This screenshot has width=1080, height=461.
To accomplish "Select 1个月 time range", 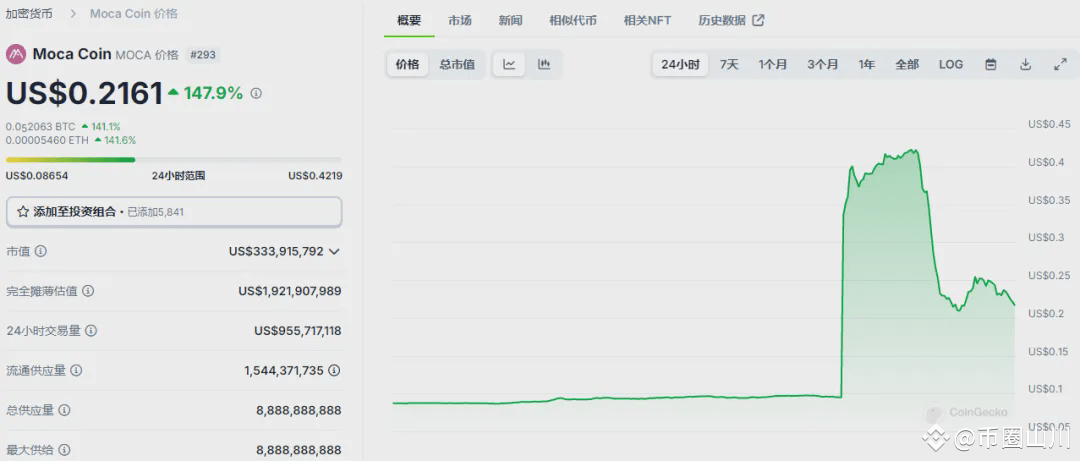I will click(x=773, y=65).
